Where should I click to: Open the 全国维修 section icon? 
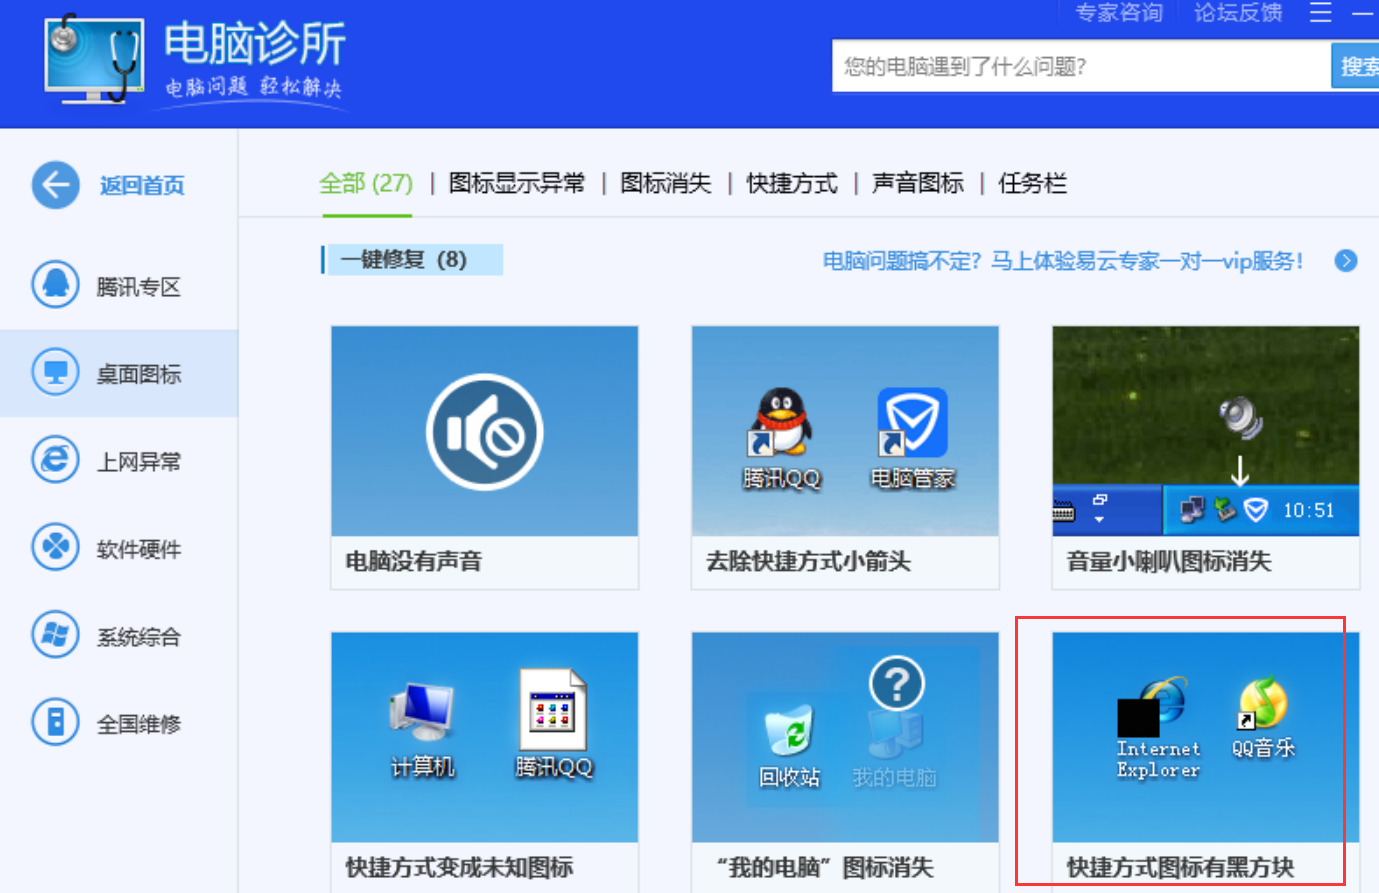55,722
